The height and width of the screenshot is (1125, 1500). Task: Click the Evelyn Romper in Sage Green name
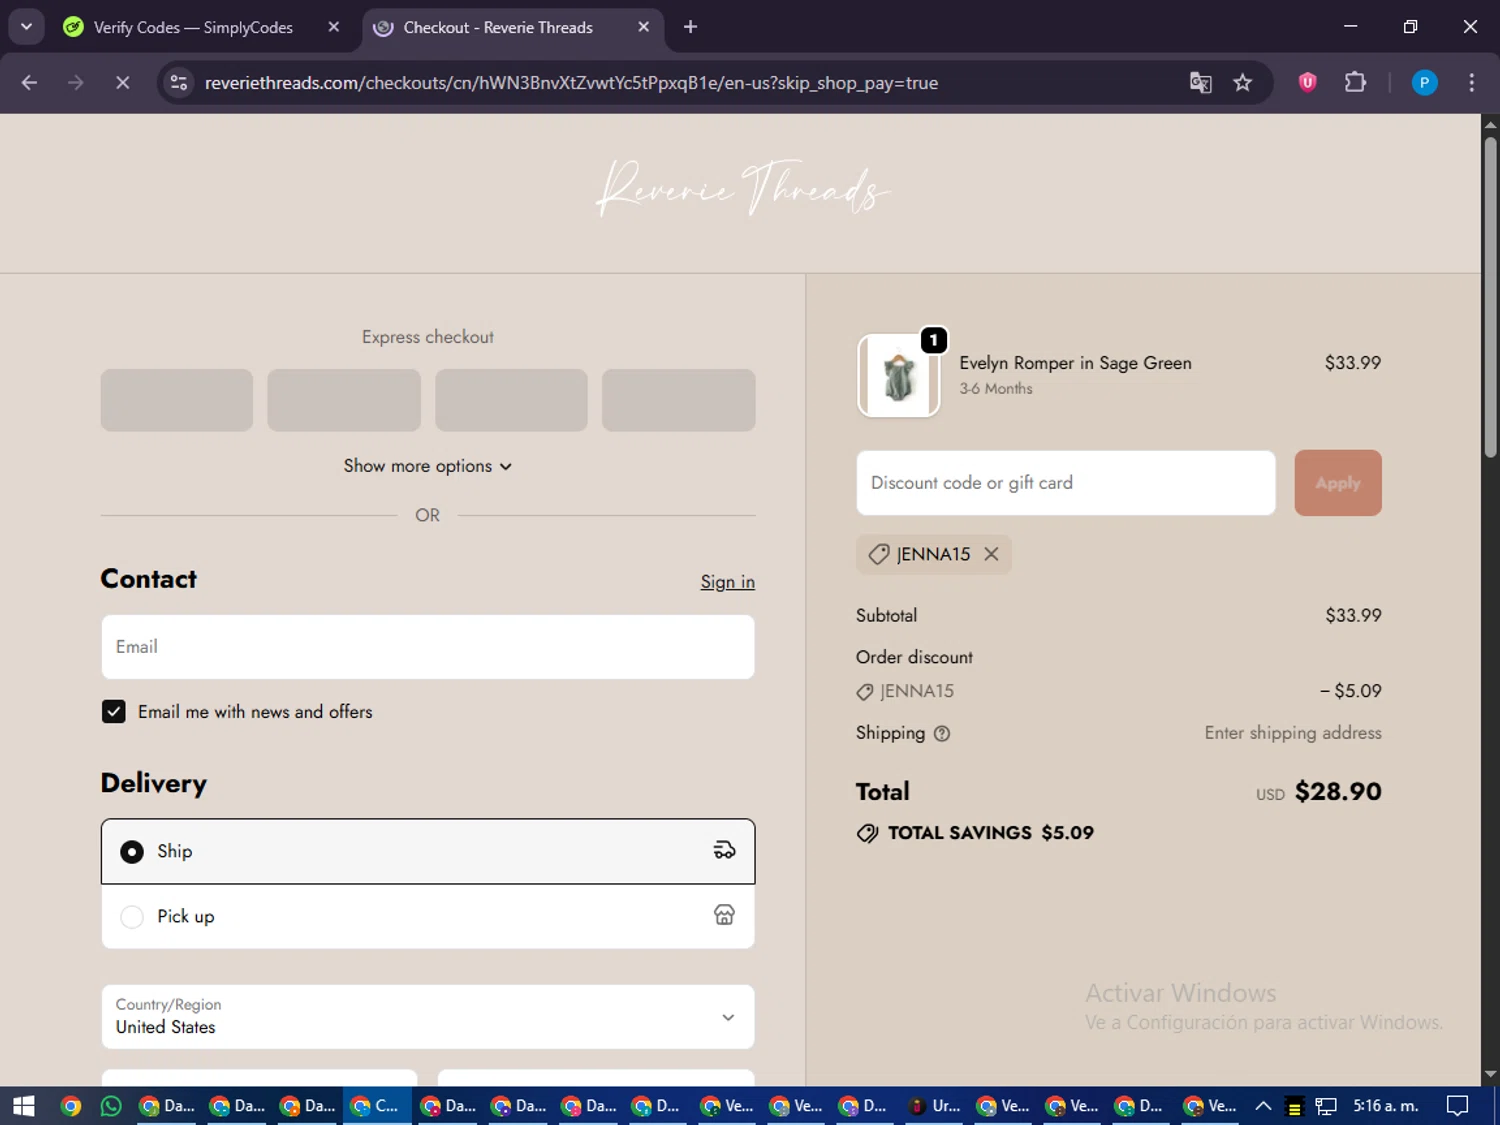[1075, 363]
